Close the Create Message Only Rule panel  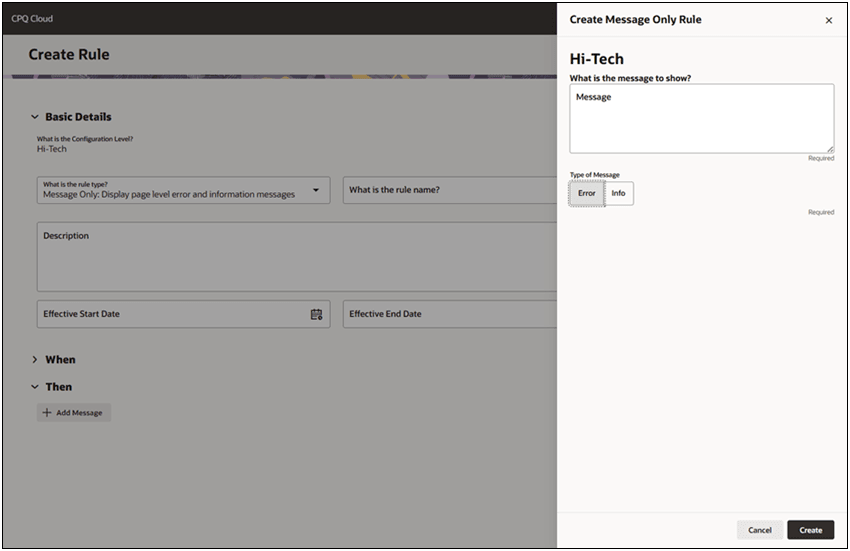pyautogui.click(x=828, y=21)
